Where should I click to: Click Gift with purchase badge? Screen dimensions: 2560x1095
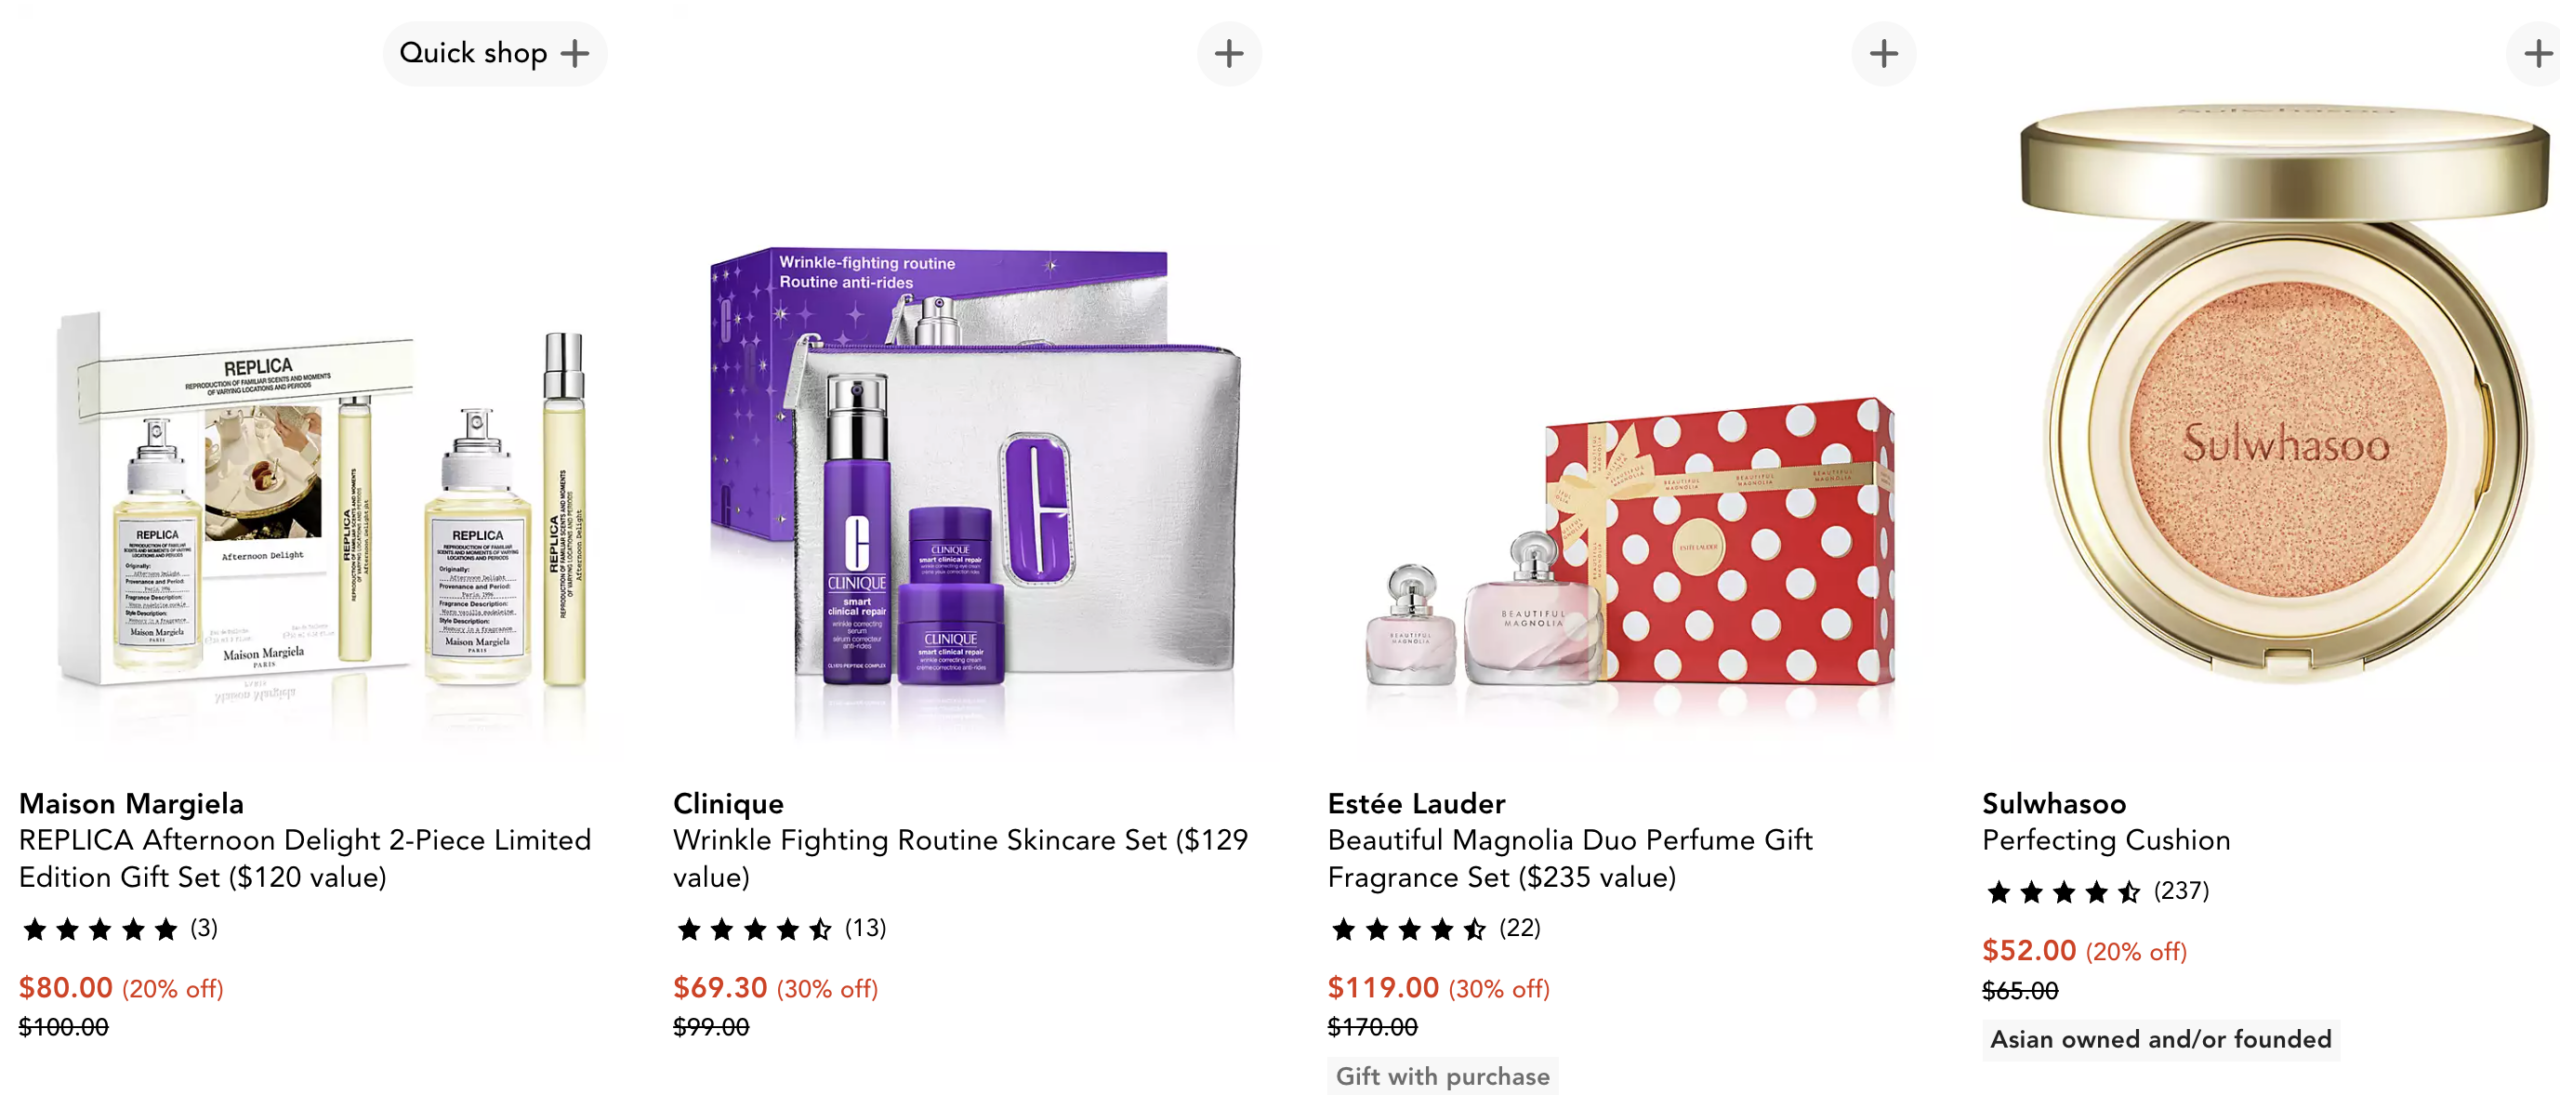(1442, 1076)
